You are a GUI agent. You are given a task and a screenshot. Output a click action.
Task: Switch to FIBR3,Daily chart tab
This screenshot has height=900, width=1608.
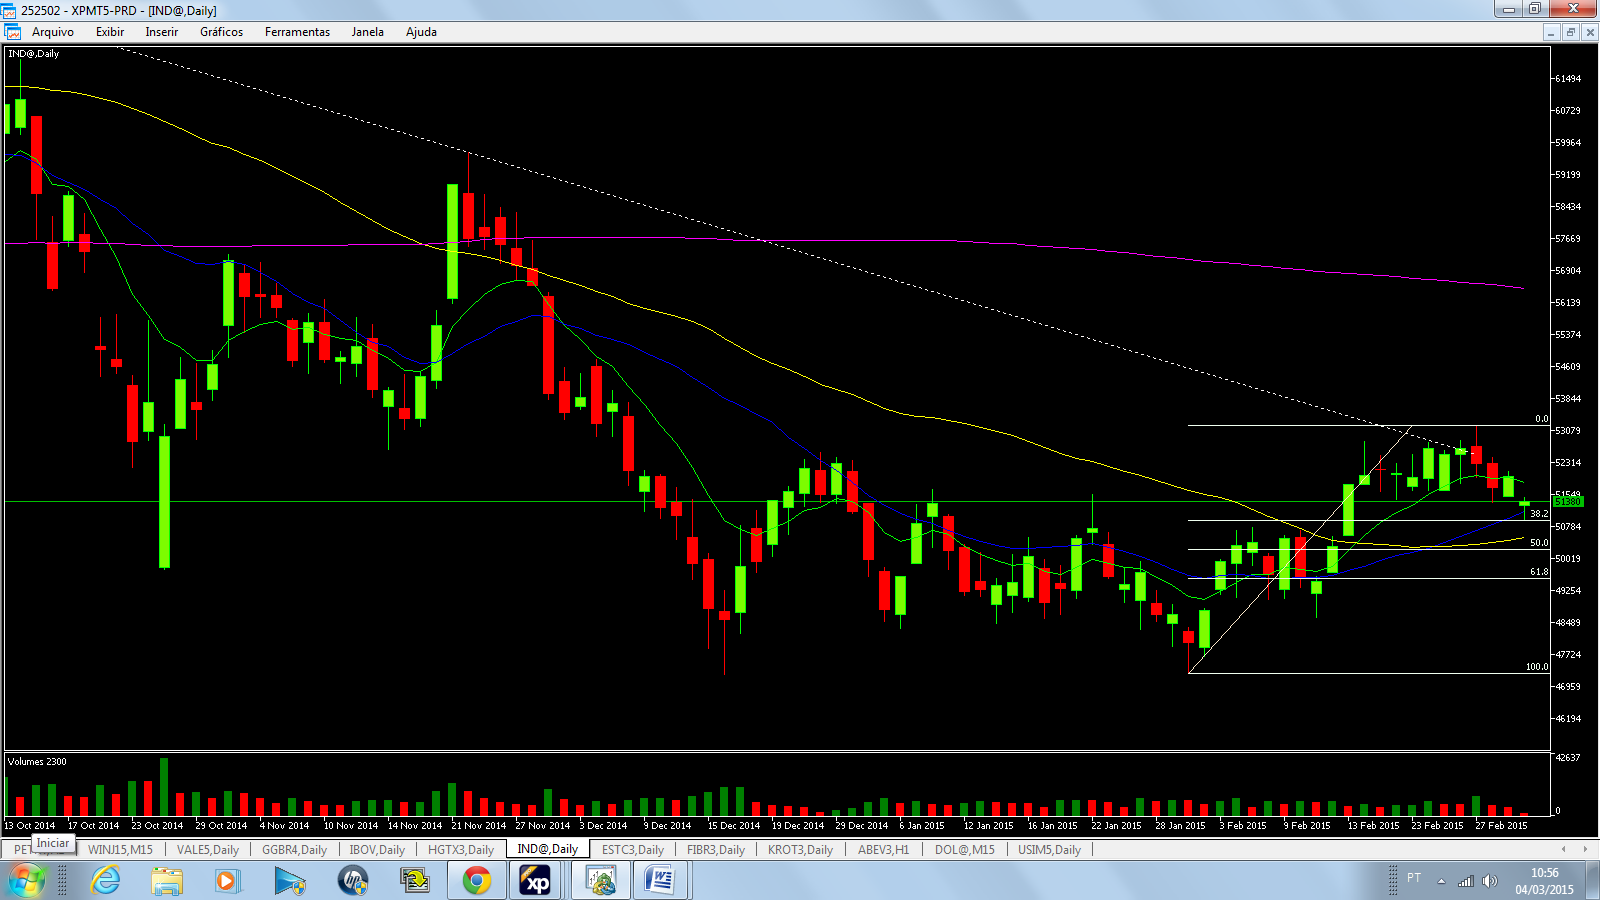coord(716,850)
